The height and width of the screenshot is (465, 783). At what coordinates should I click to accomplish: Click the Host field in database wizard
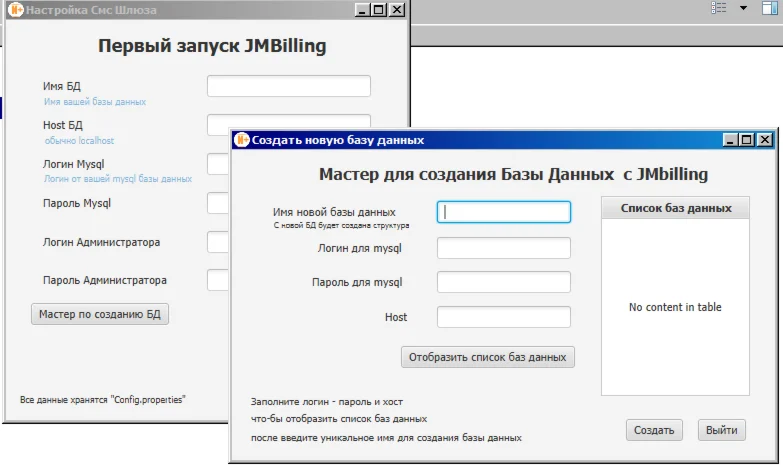point(503,317)
